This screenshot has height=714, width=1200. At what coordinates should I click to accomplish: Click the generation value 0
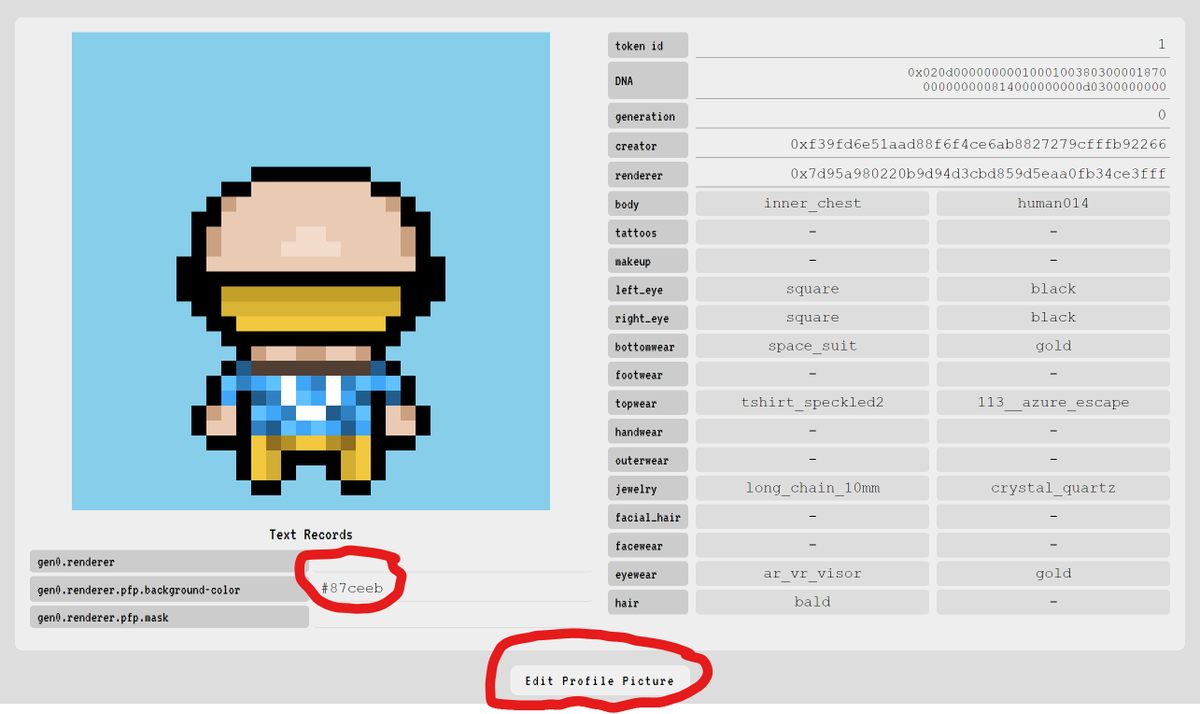coord(932,115)
